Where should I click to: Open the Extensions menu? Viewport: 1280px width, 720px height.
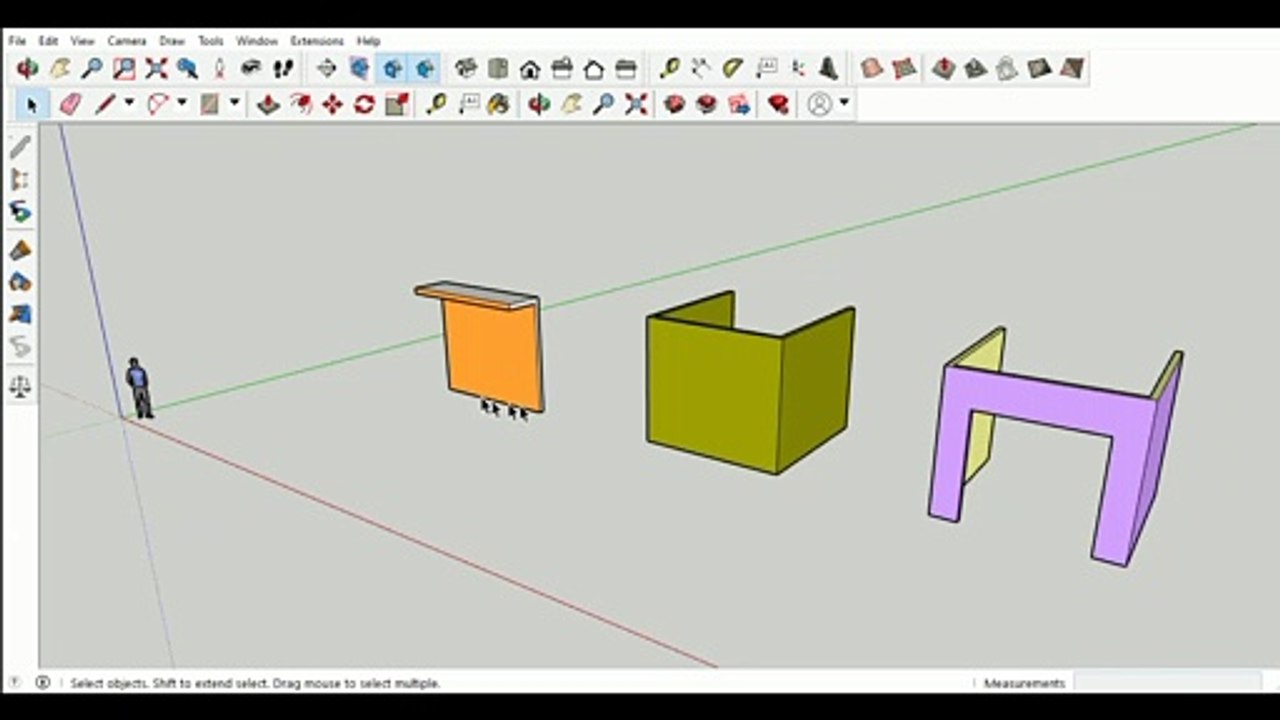[x=316, y=41]
